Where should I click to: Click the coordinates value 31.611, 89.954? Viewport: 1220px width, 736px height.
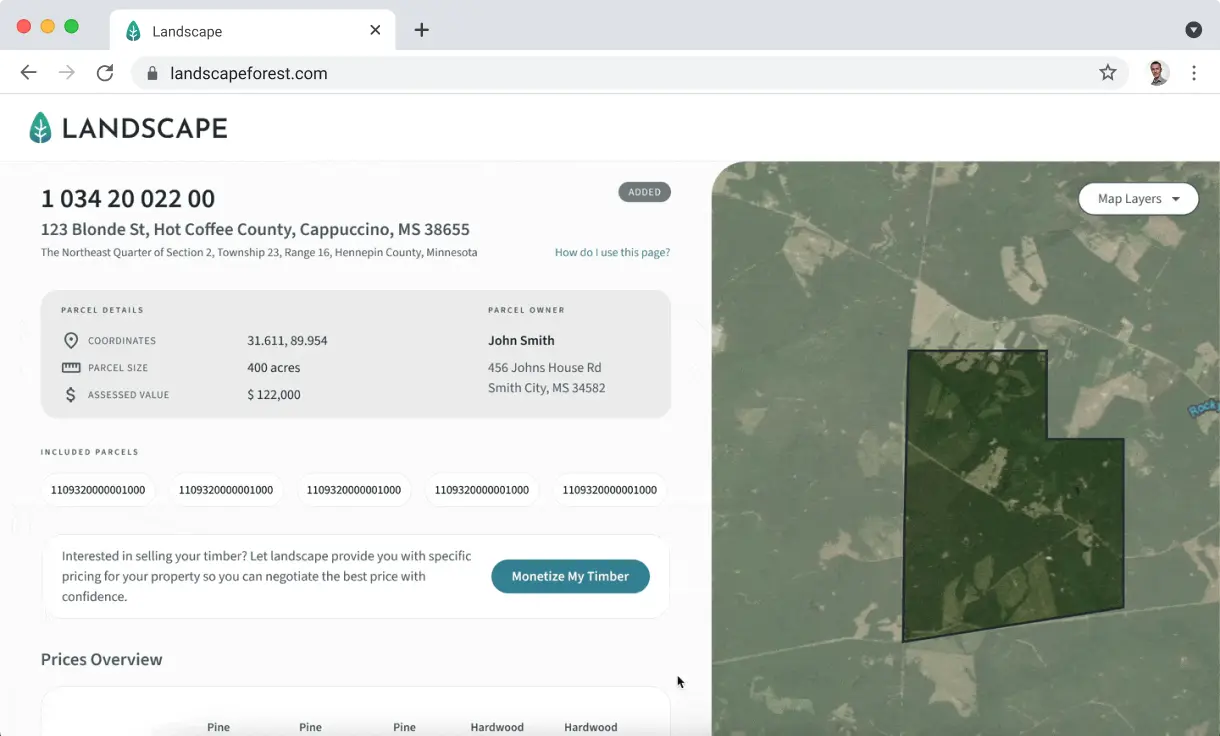[x=287, y=340]
